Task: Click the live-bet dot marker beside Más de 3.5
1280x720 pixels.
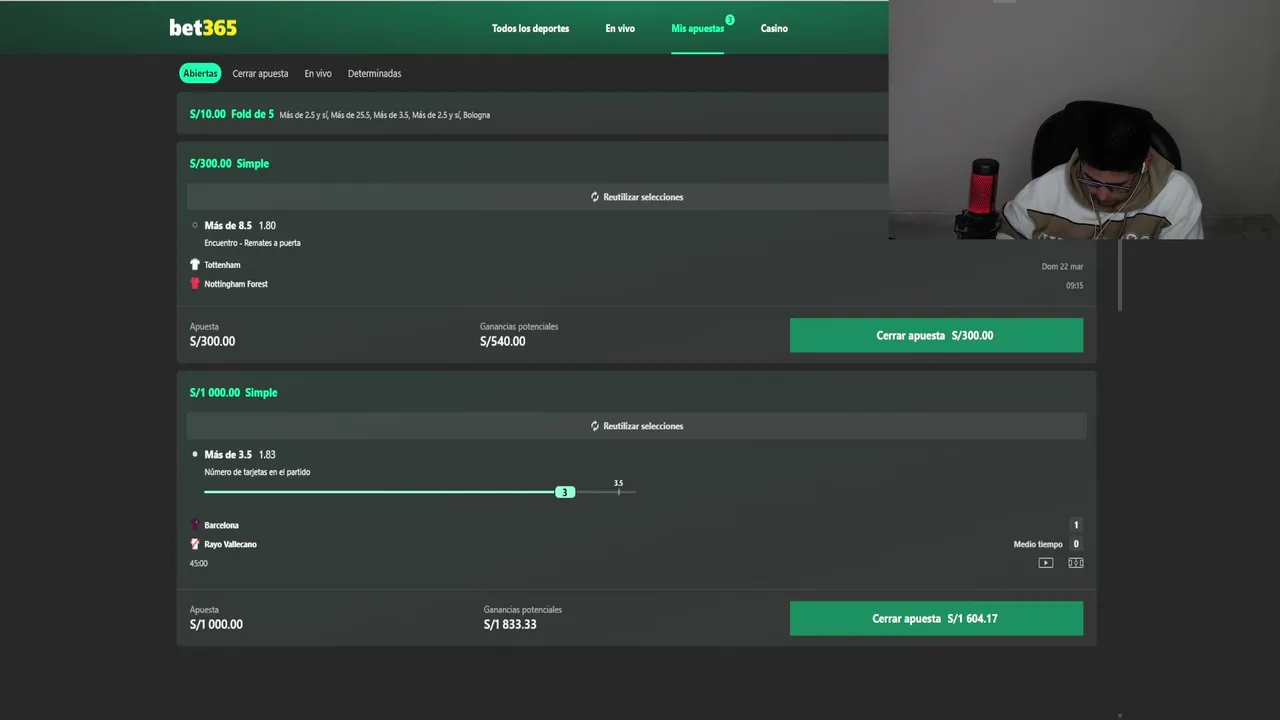Action: [x=195, y=454]
